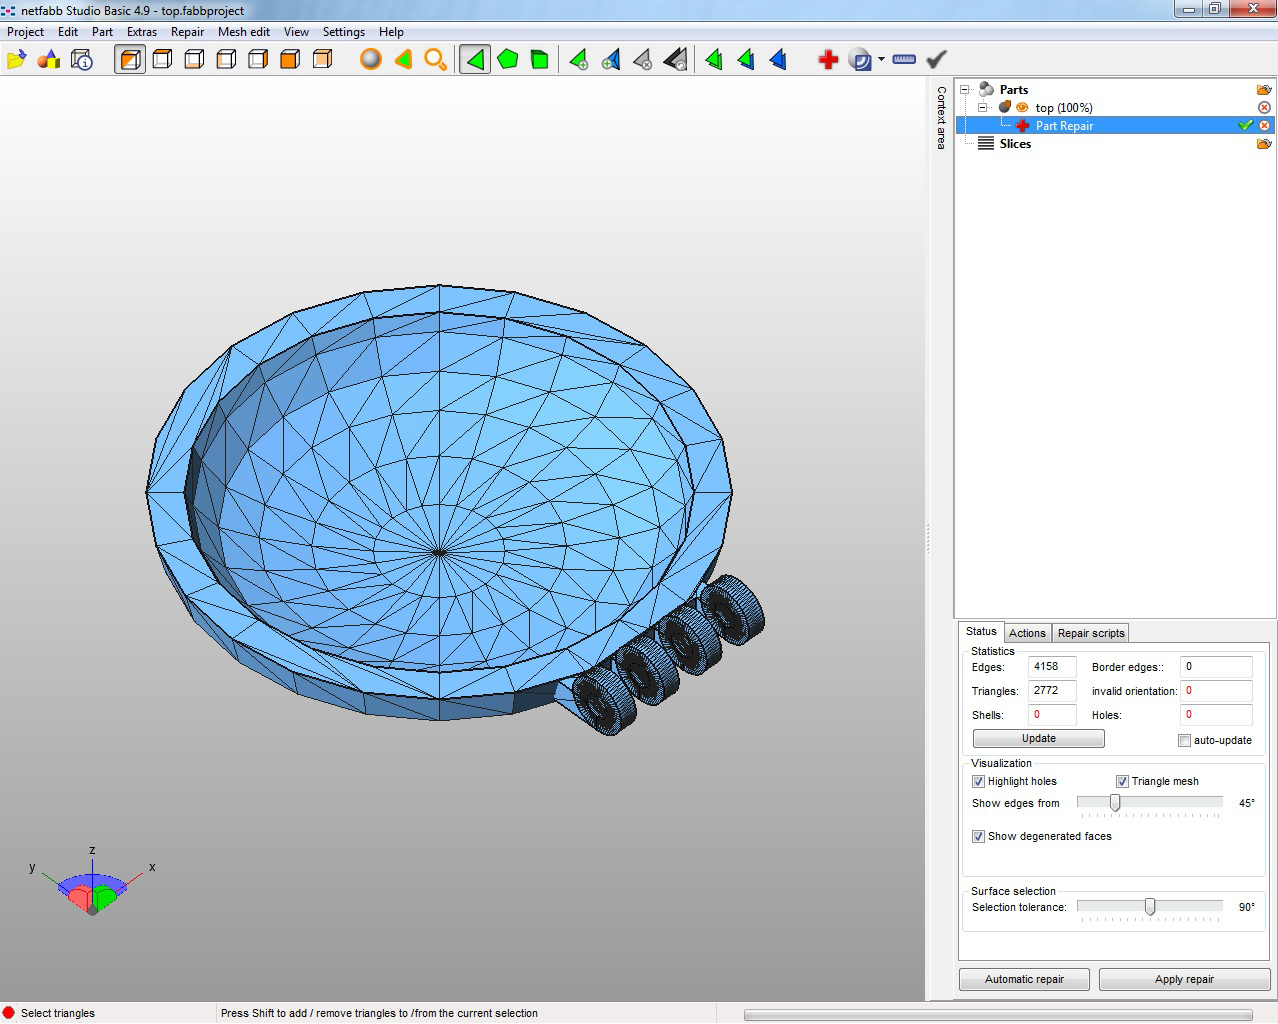
Task: Open the Mesh edit menu
Action: (244, 32)
